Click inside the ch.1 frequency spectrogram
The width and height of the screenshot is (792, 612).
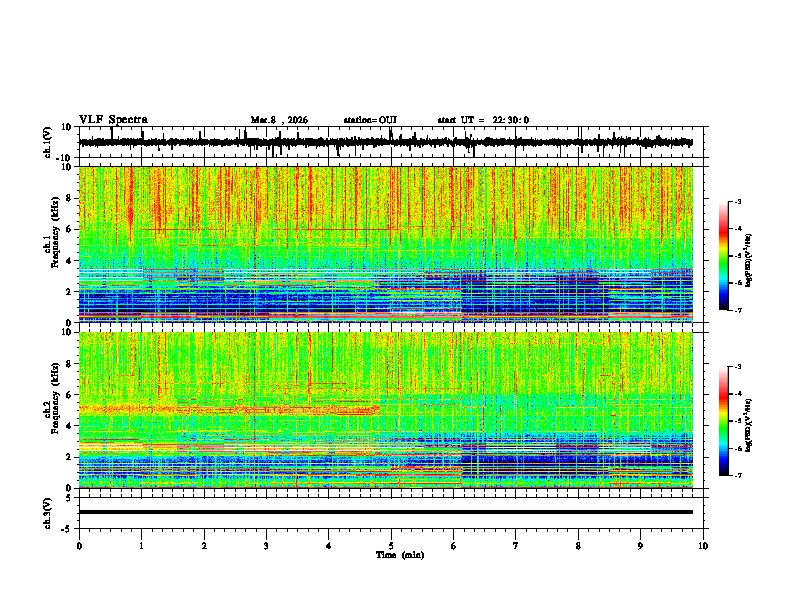(x=385, y=244)
